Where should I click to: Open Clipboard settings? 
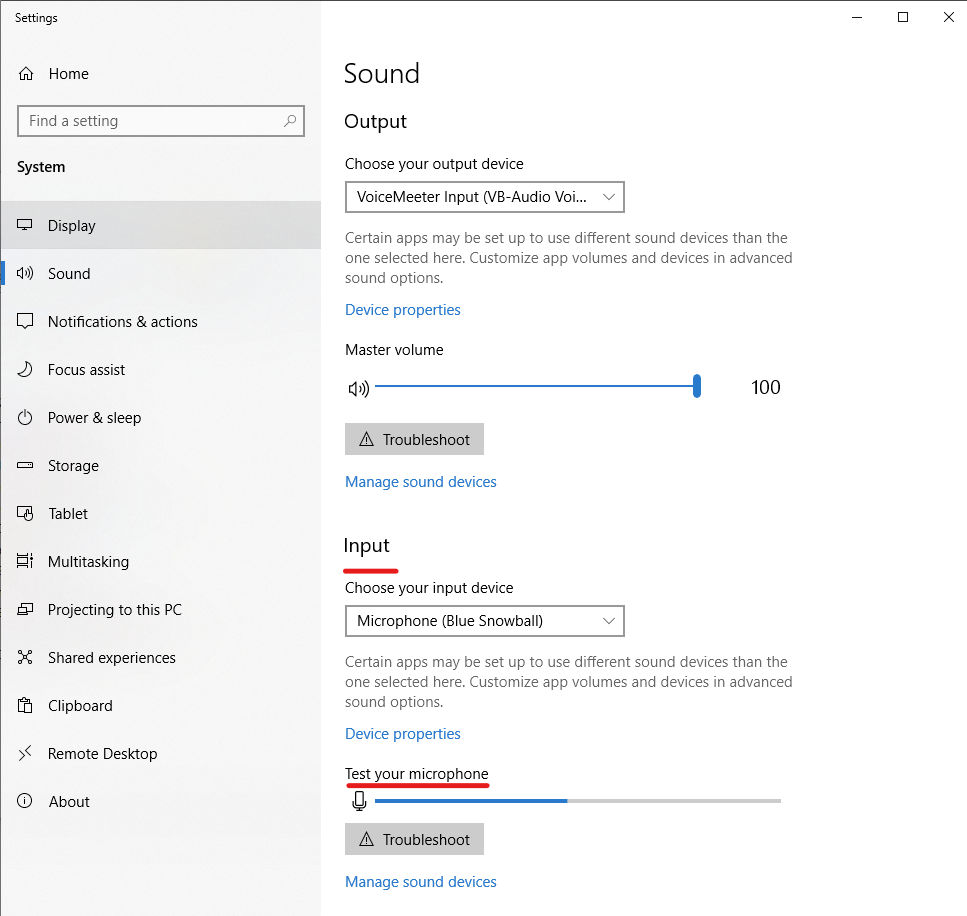[161, 706]
